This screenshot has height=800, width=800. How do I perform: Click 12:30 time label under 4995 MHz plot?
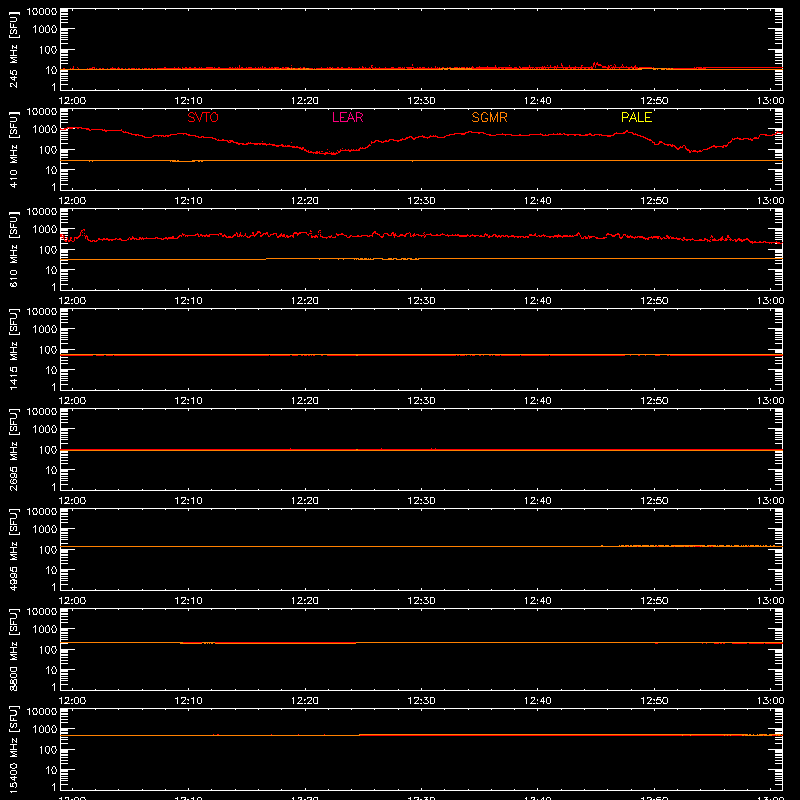point(421,601)
